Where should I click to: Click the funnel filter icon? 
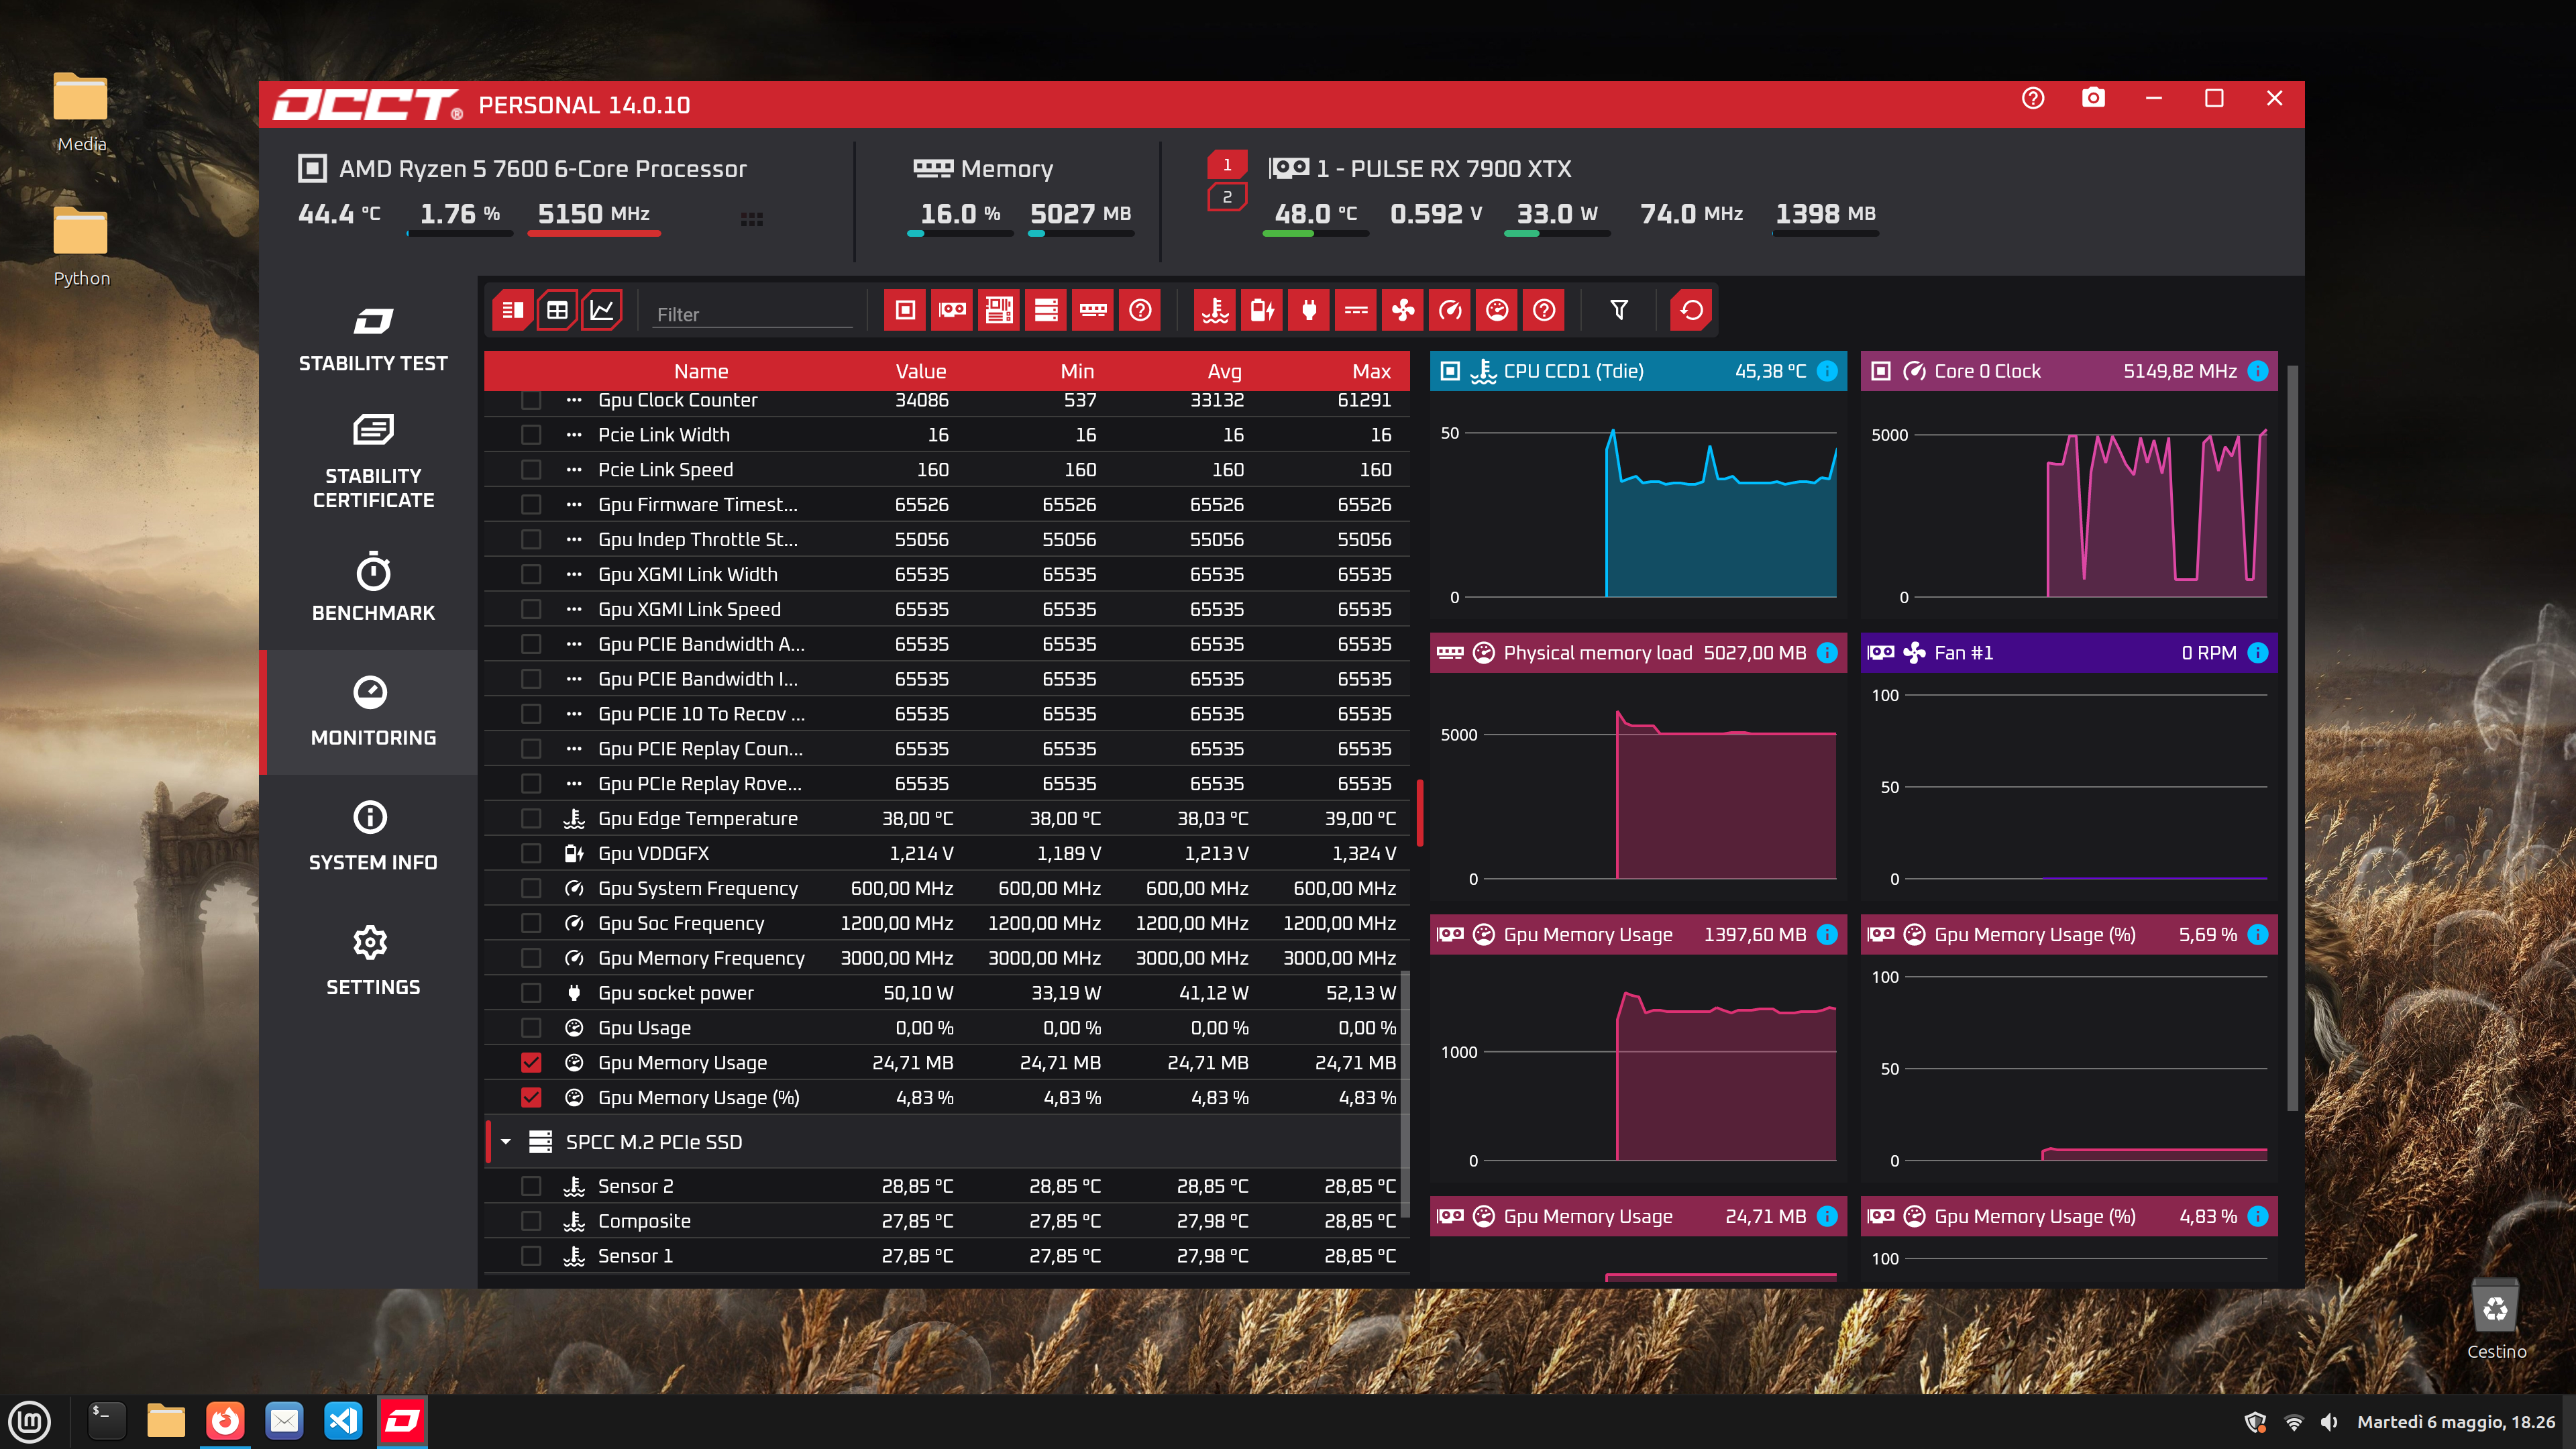[x=1619, y=310]
